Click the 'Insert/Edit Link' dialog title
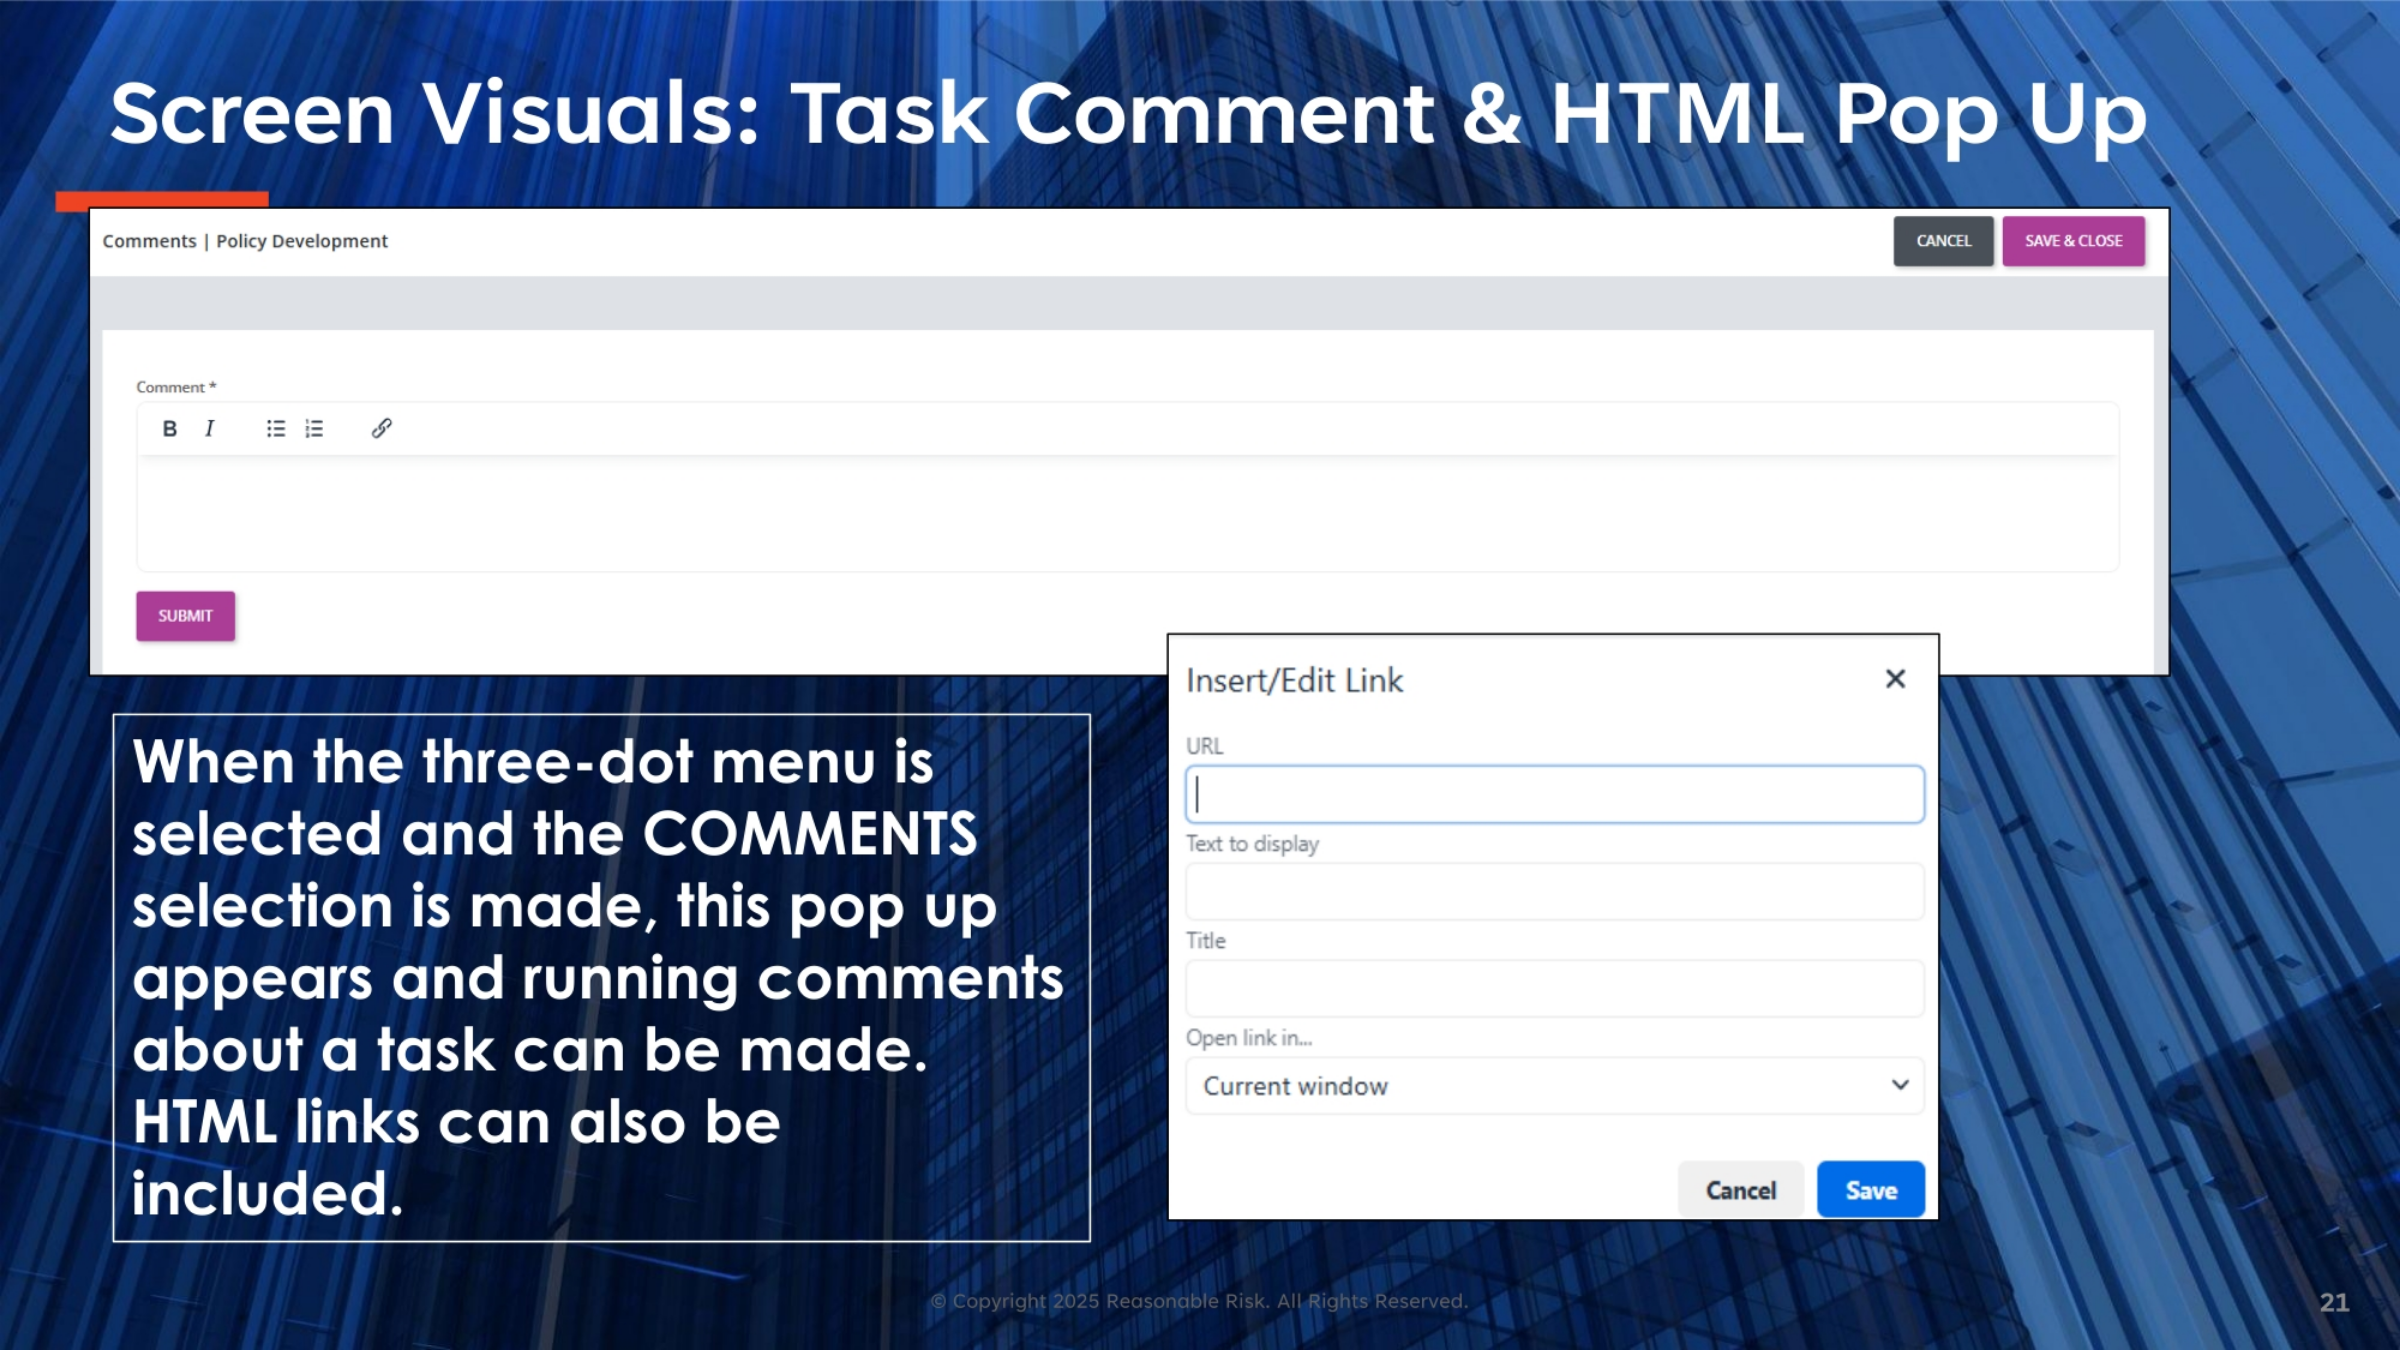This screenshot has width=2400, height=1350. click(1294, 681)
